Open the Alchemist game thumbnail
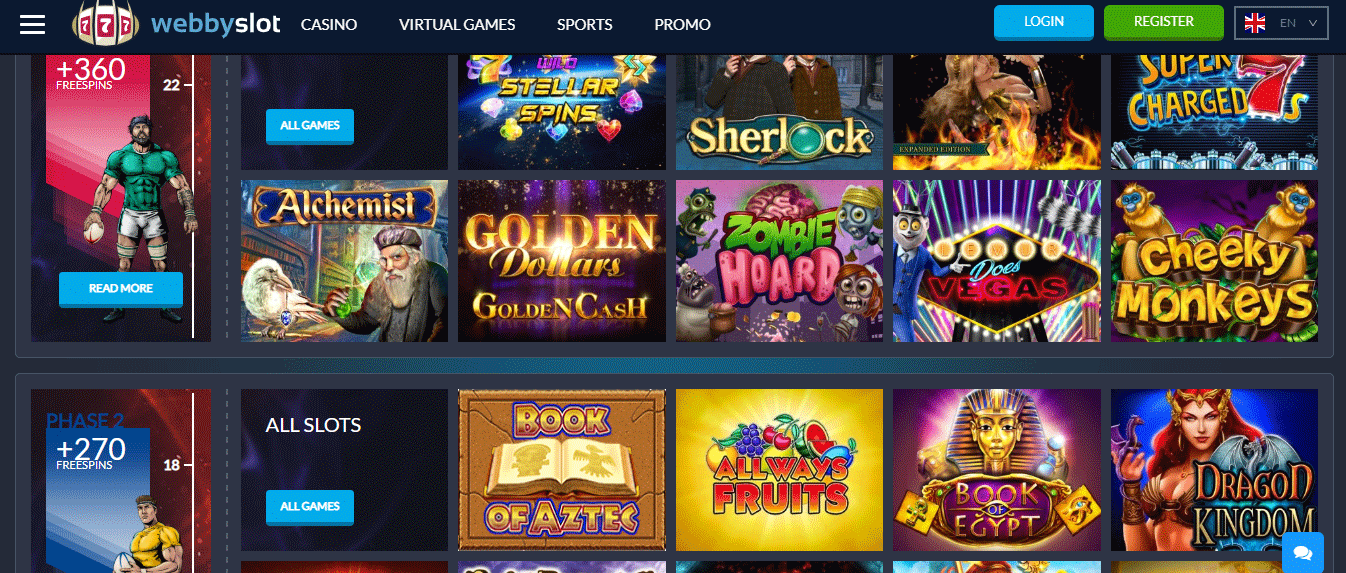The height and width of the screenshot is (573, 1346). coord(344,261)
